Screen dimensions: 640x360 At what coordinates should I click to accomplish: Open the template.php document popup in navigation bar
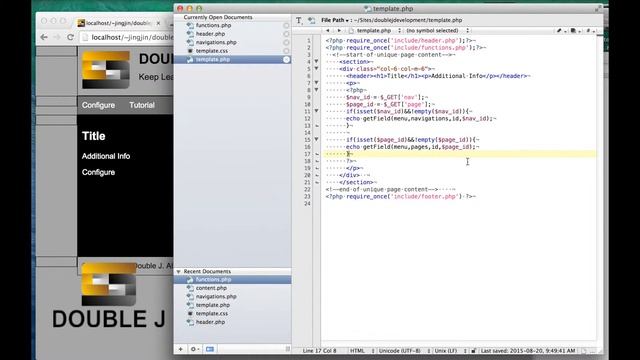[x=375, y=31]
